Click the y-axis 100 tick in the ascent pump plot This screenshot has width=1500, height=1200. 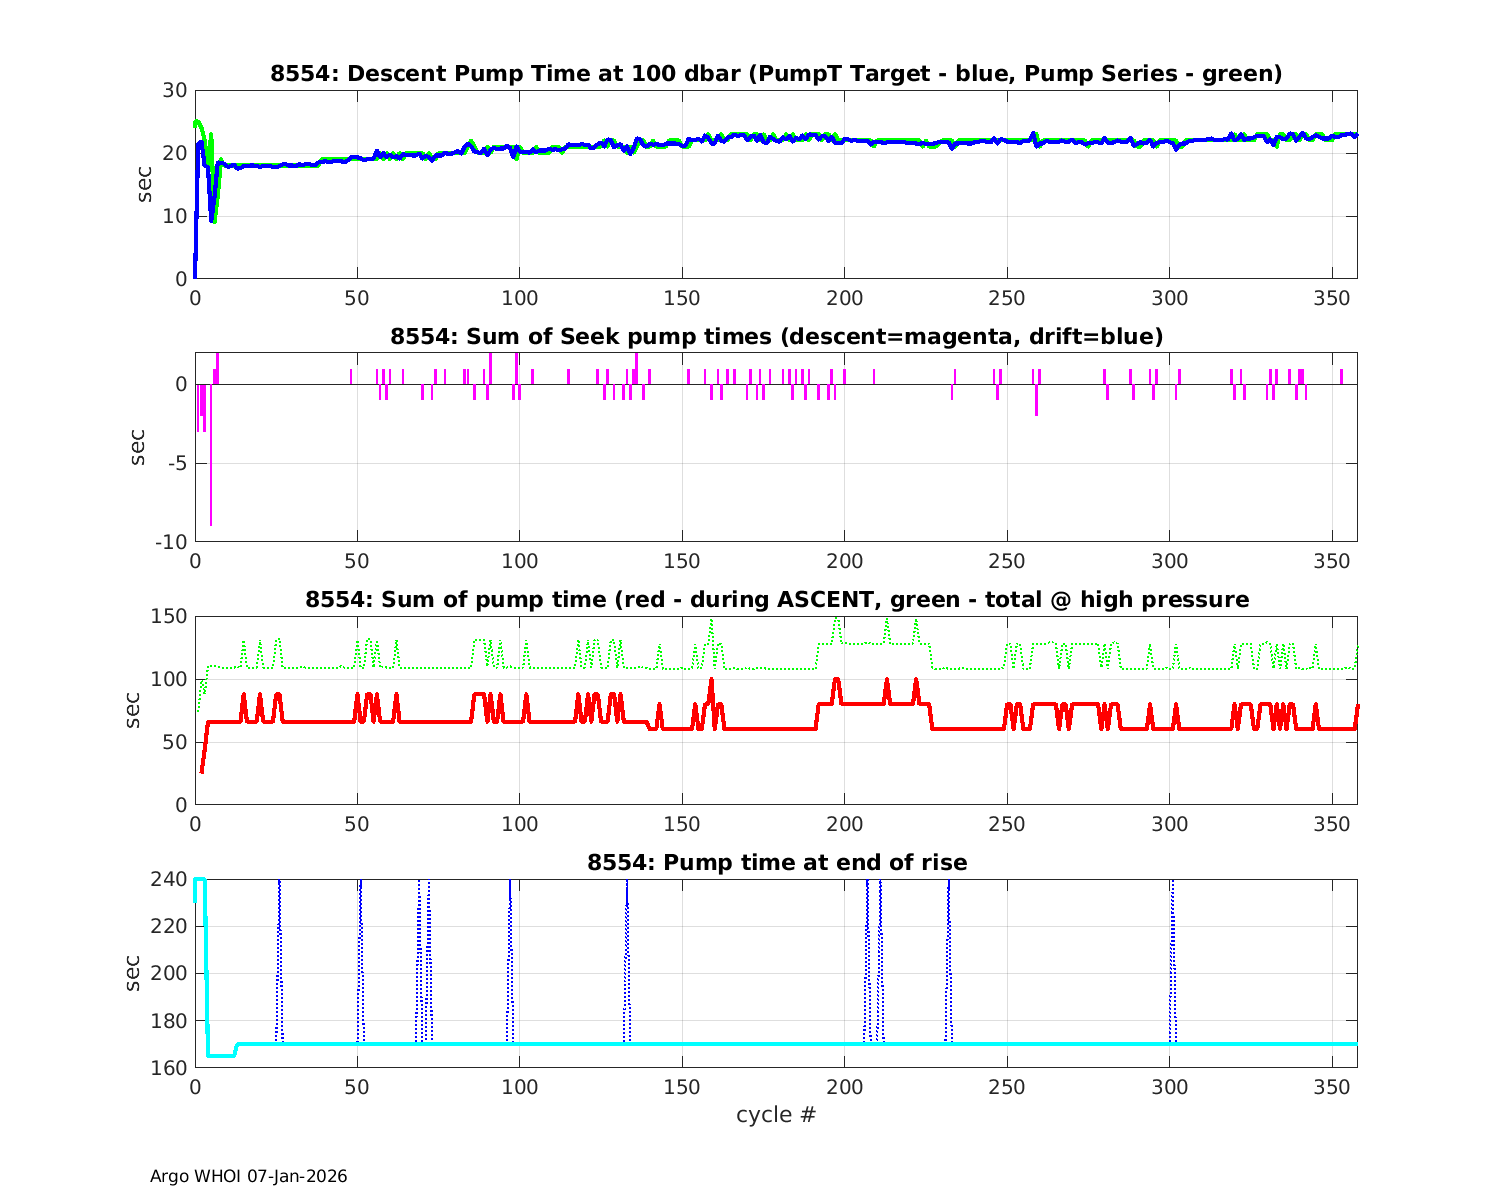coord(171,679)
